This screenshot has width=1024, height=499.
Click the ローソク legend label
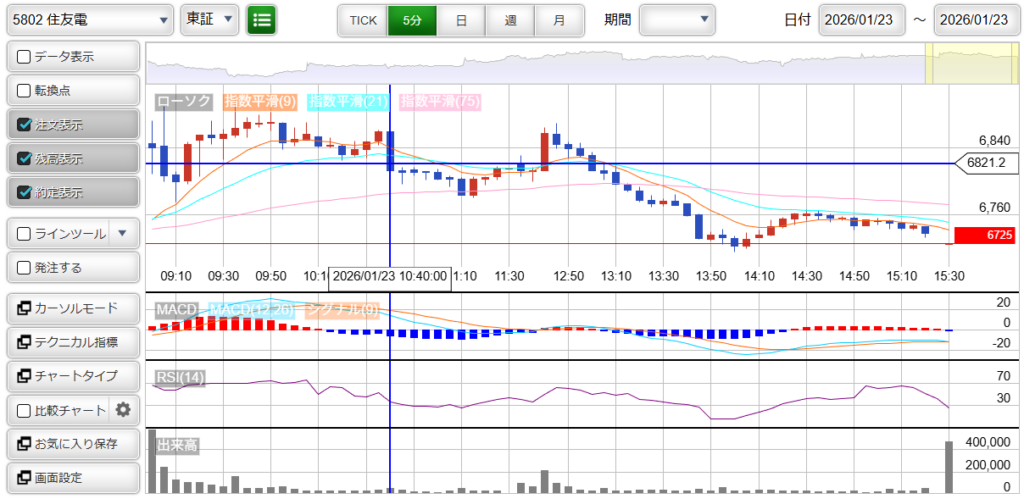tap(185, 101)
